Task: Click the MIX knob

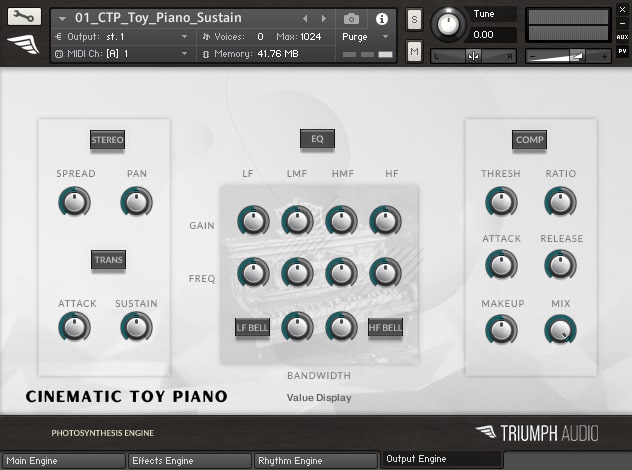Action: coord(561,330)
